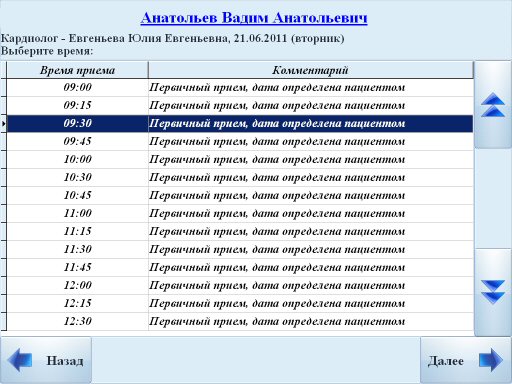Click the comment text in the 12:00 row

277,286
